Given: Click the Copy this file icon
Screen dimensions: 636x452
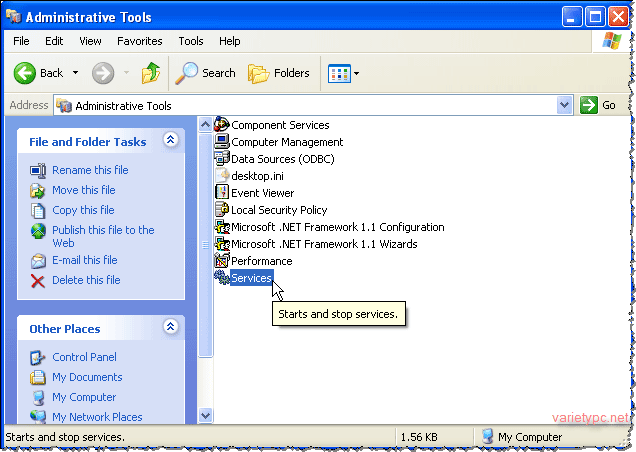Looking at the screenshot, I should click(x=38, y=211).
